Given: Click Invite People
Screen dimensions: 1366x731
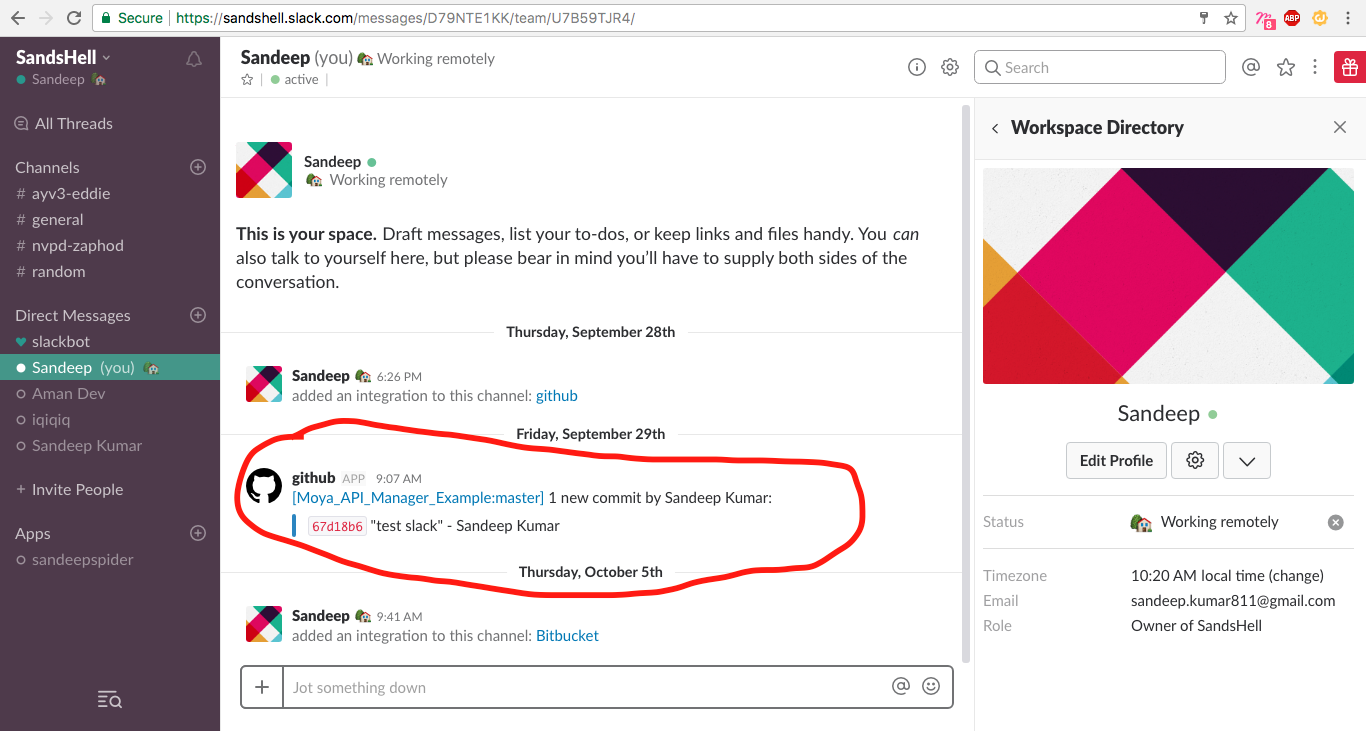Looking at the screenshot, I should click(69, 489).
